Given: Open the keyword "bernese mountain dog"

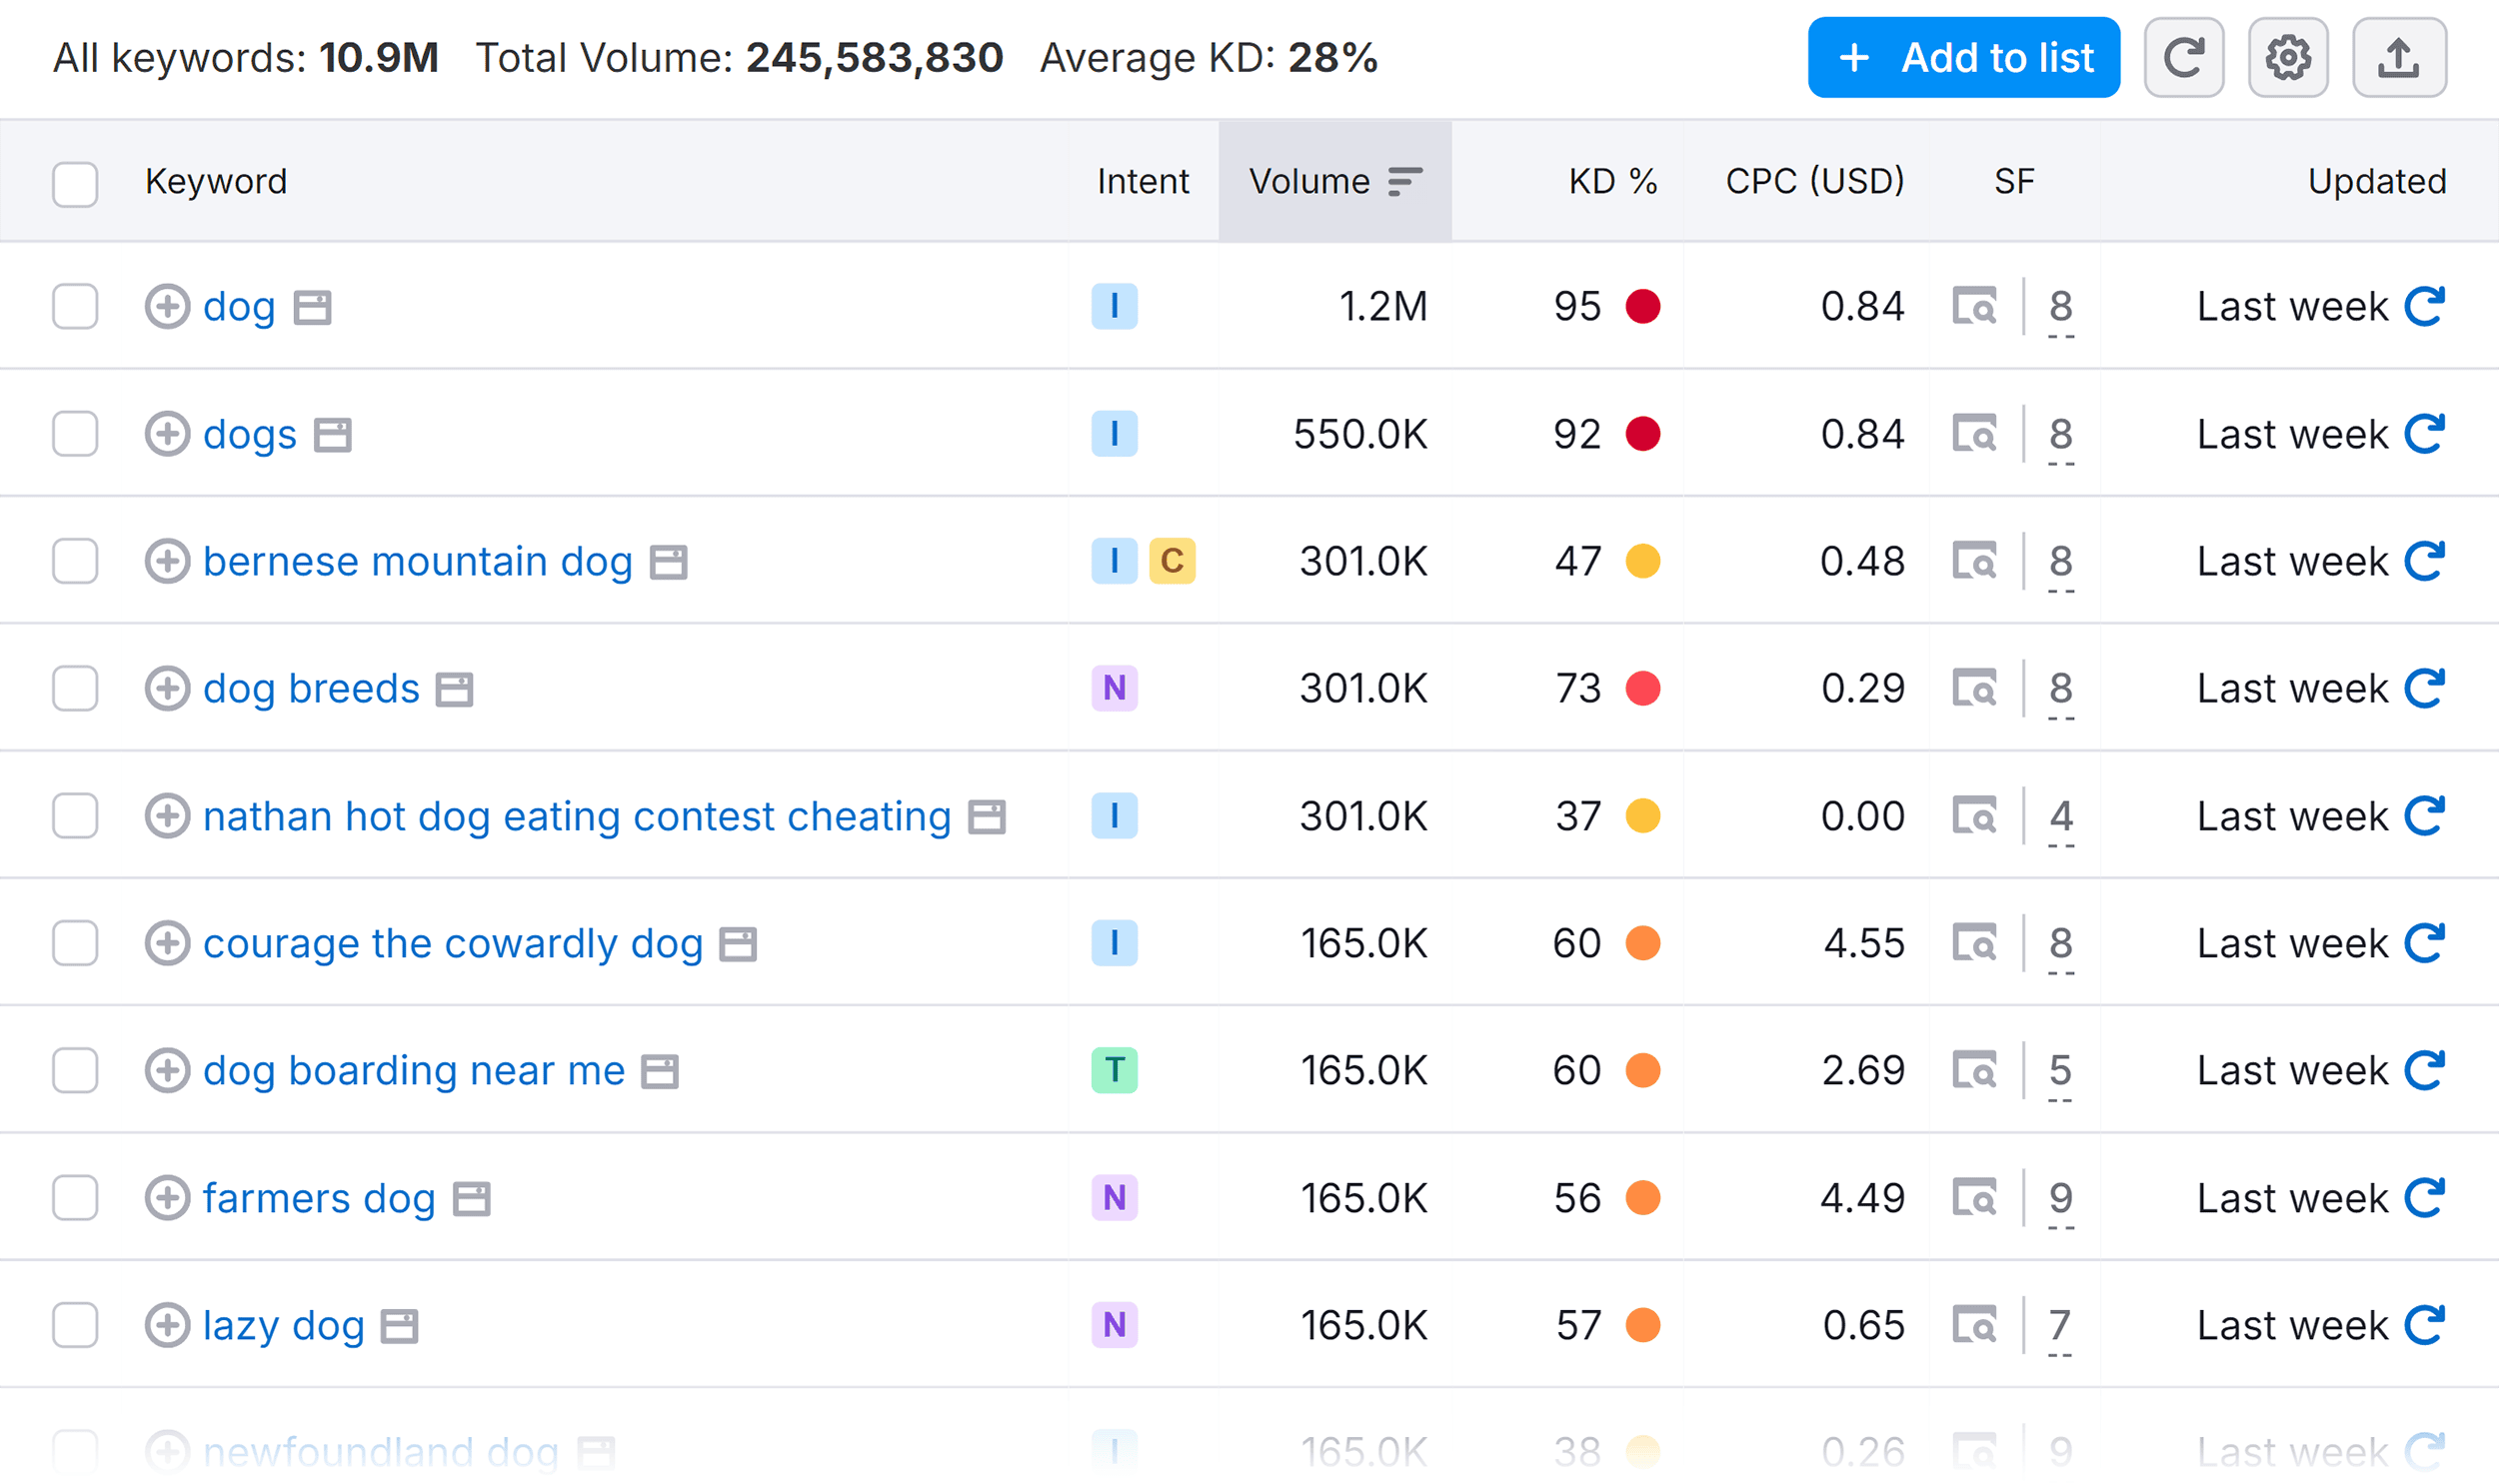Looking at the screenshot, I should 416,562.
